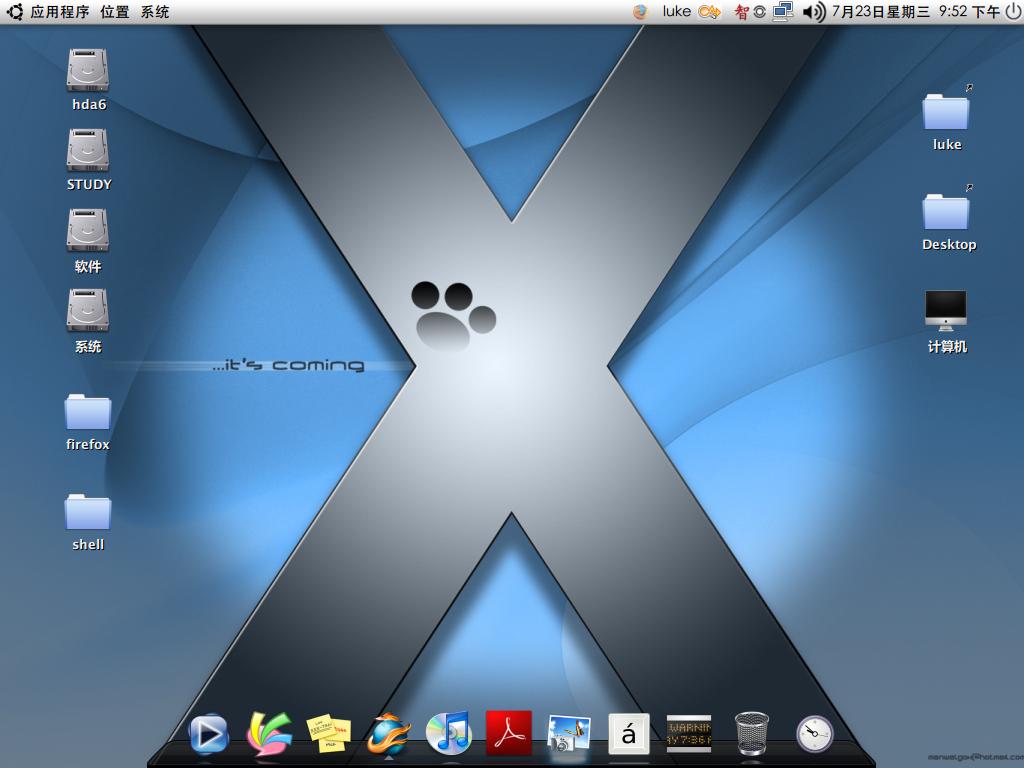The image size is (1024, 768).
Task: Open the photo camera dock icon
Action: 569,734
